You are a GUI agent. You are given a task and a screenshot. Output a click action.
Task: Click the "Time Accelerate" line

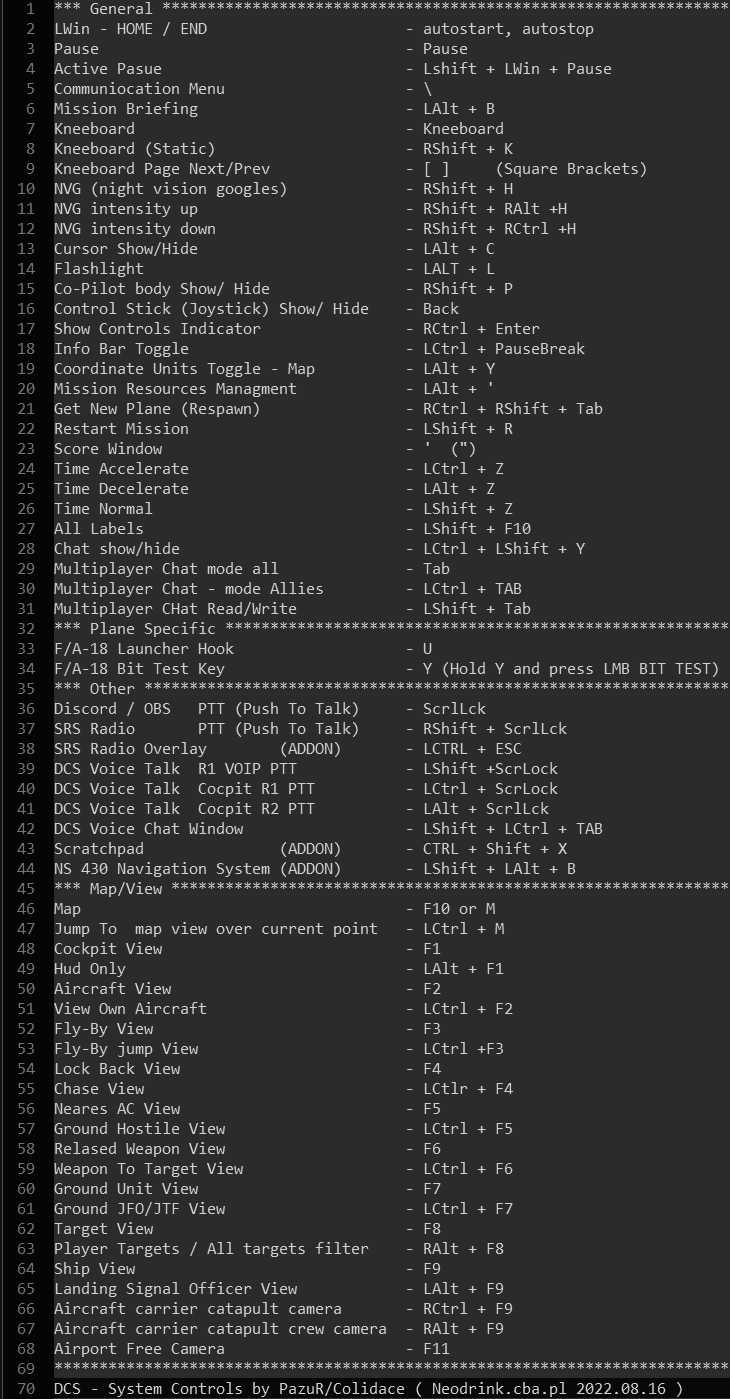click(121, 469)
